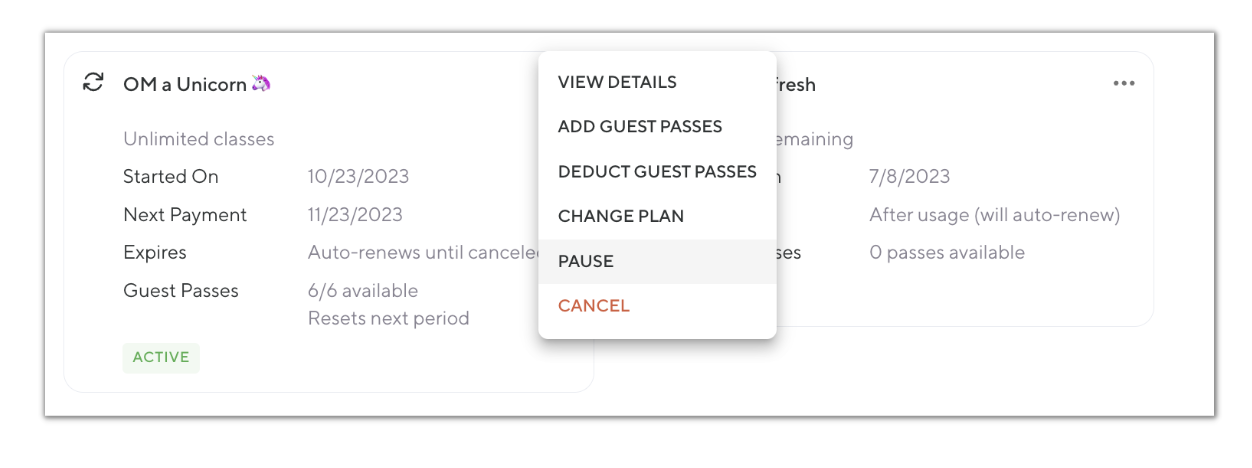Image resolution: width=1252 pixels, height=468 pixels.
Task: Click the Resets next period note
Action: pos(388,319)
